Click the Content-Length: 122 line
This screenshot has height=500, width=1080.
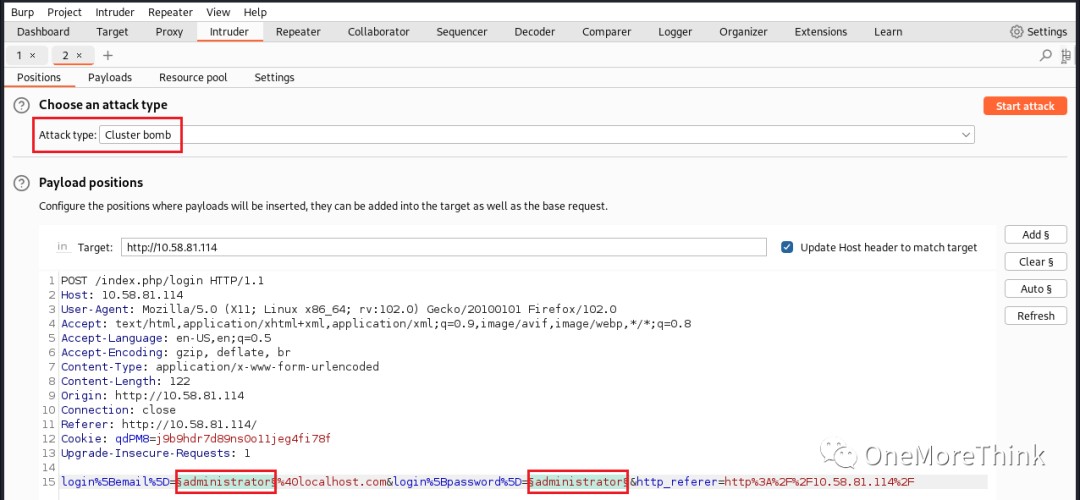click(125, 381)
